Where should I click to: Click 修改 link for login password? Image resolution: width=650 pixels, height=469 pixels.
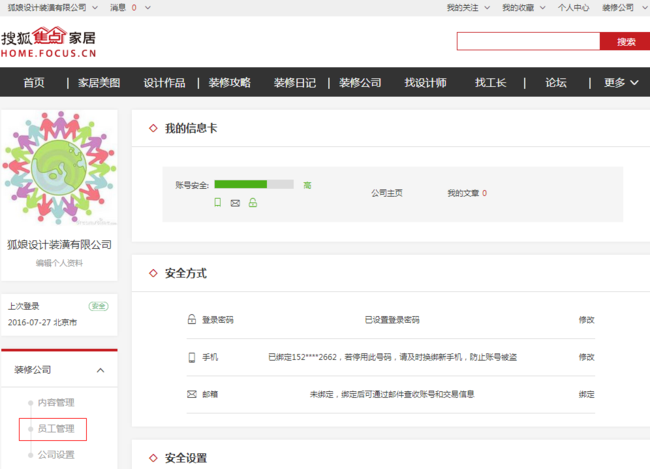(x=586, y=320)
